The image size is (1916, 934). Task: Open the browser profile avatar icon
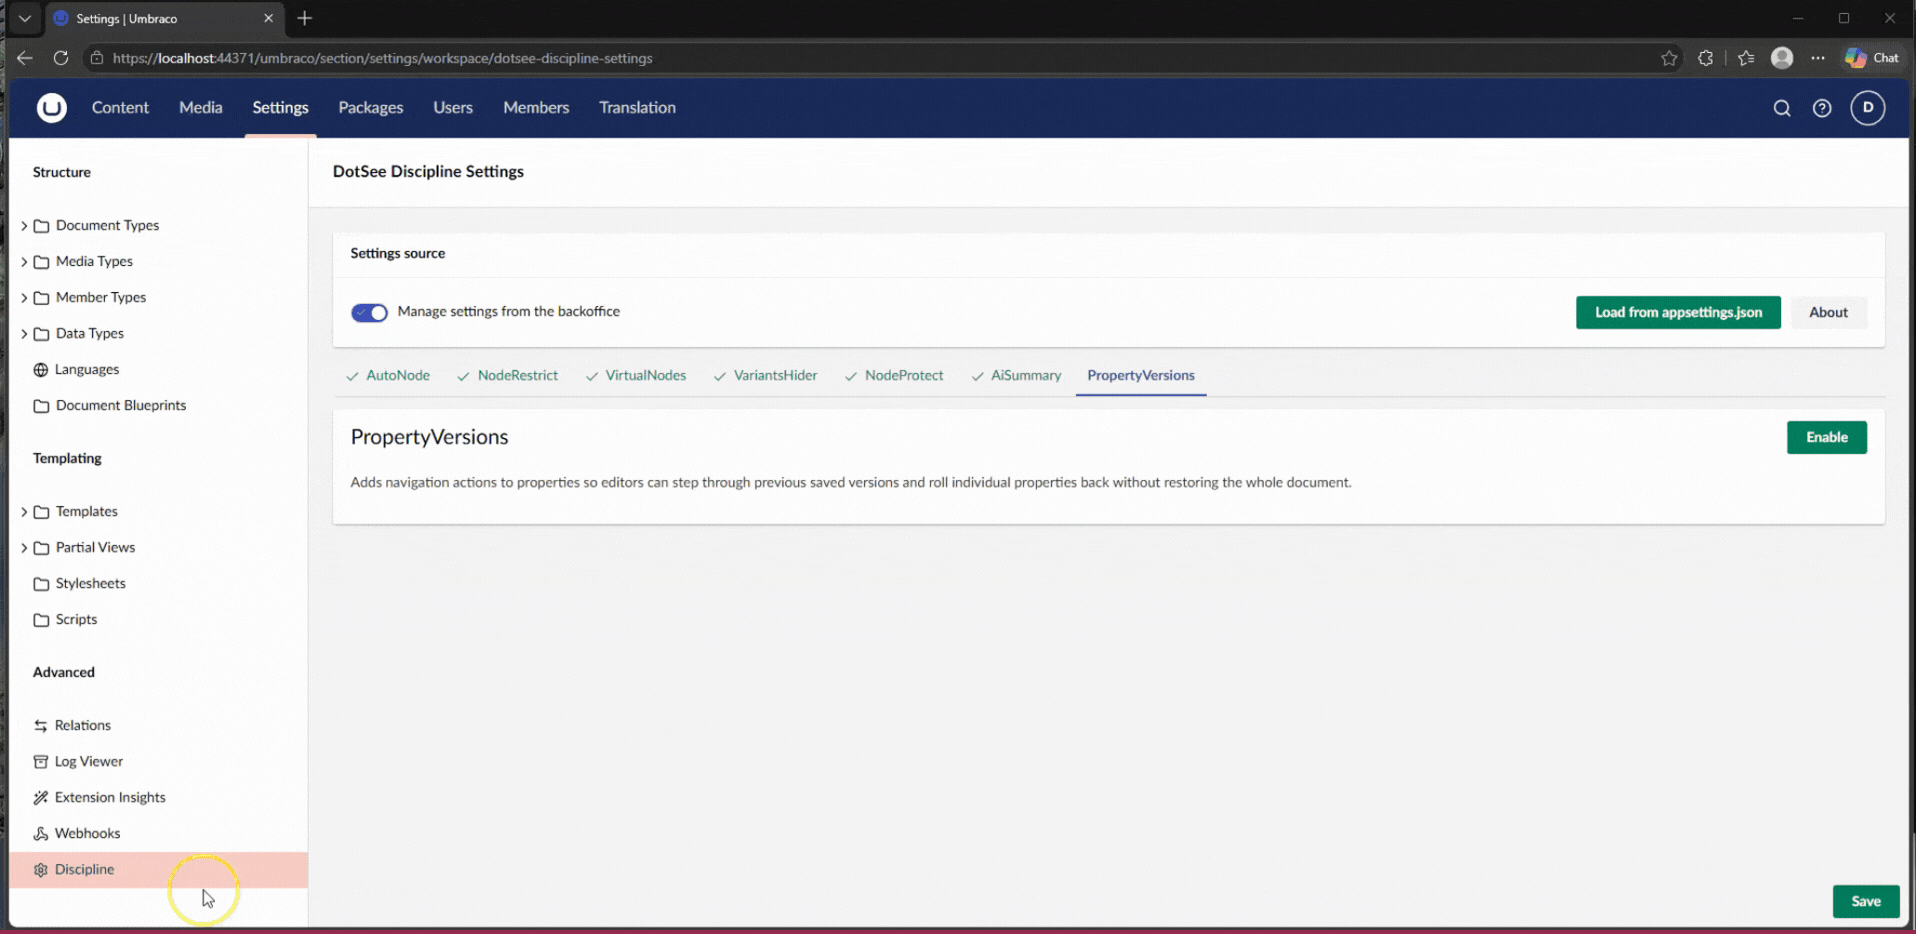[1782, 58]
